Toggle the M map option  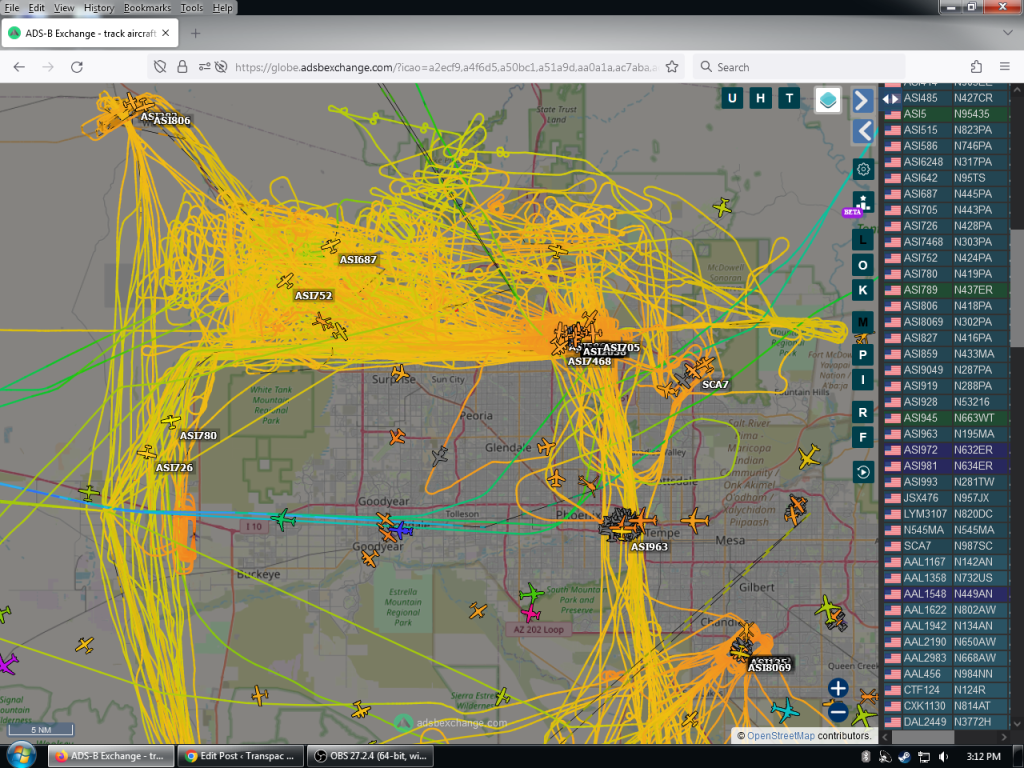[x=863, y=322]
